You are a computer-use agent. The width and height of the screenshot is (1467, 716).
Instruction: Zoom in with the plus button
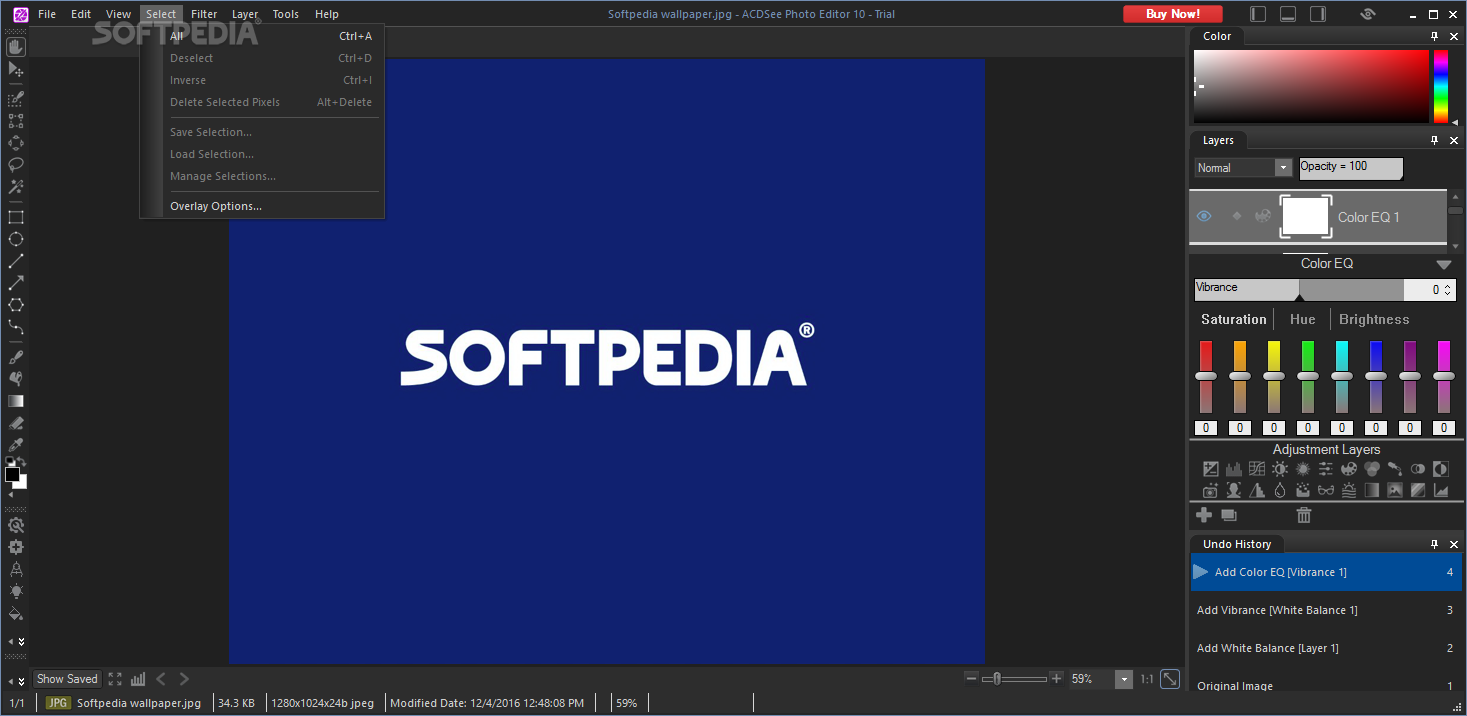(1056, 678)
